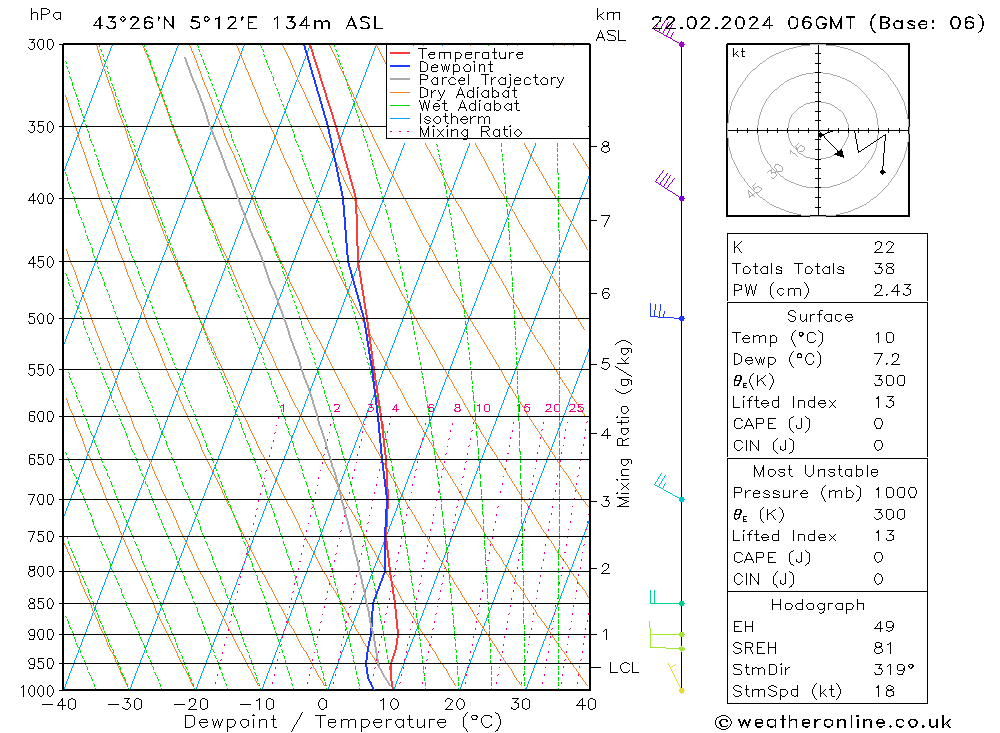
Task: Click the '500' pressure level label
Action: tap(42, 318)
